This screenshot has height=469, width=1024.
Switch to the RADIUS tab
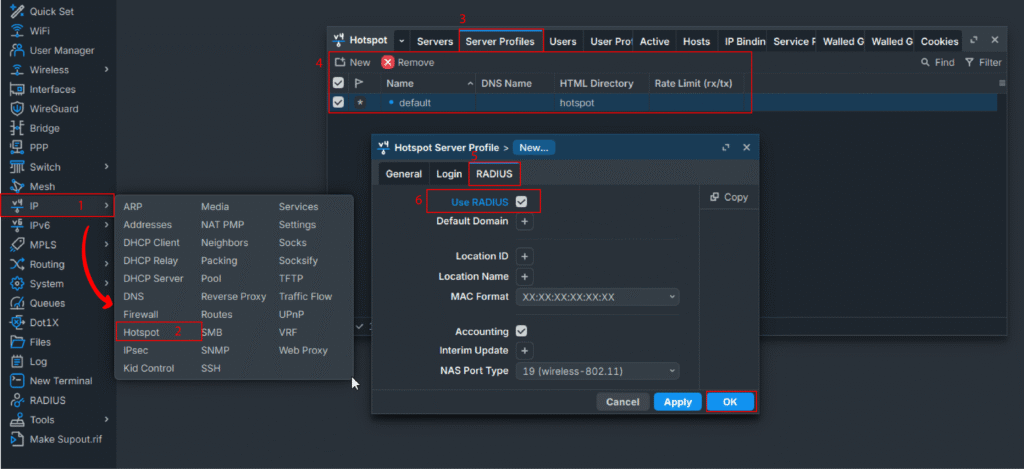point(494,174)
